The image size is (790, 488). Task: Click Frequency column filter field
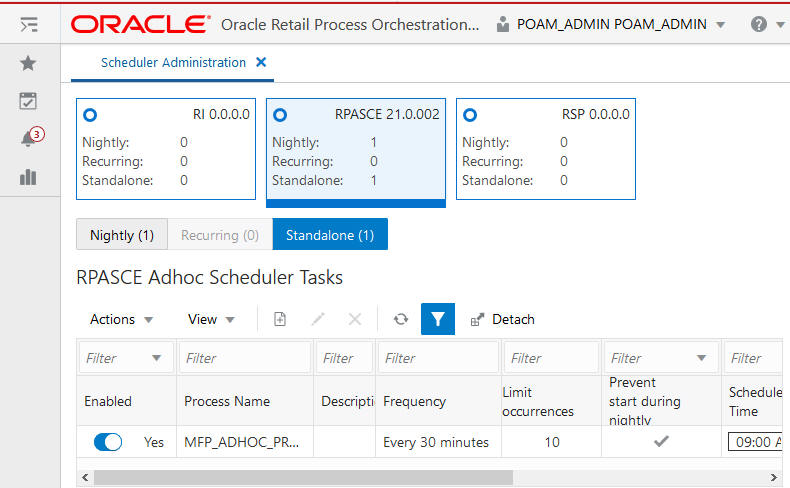(x=438, y=358)
